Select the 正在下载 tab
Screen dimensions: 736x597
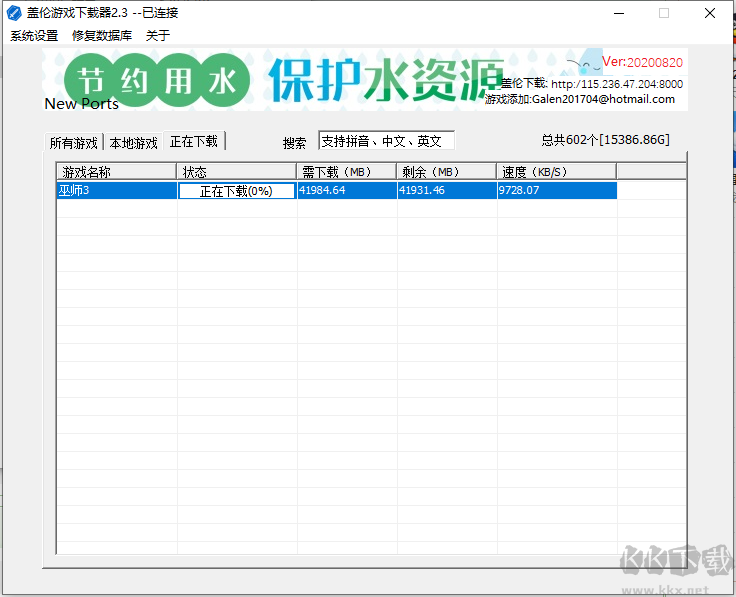pos(194,142)
